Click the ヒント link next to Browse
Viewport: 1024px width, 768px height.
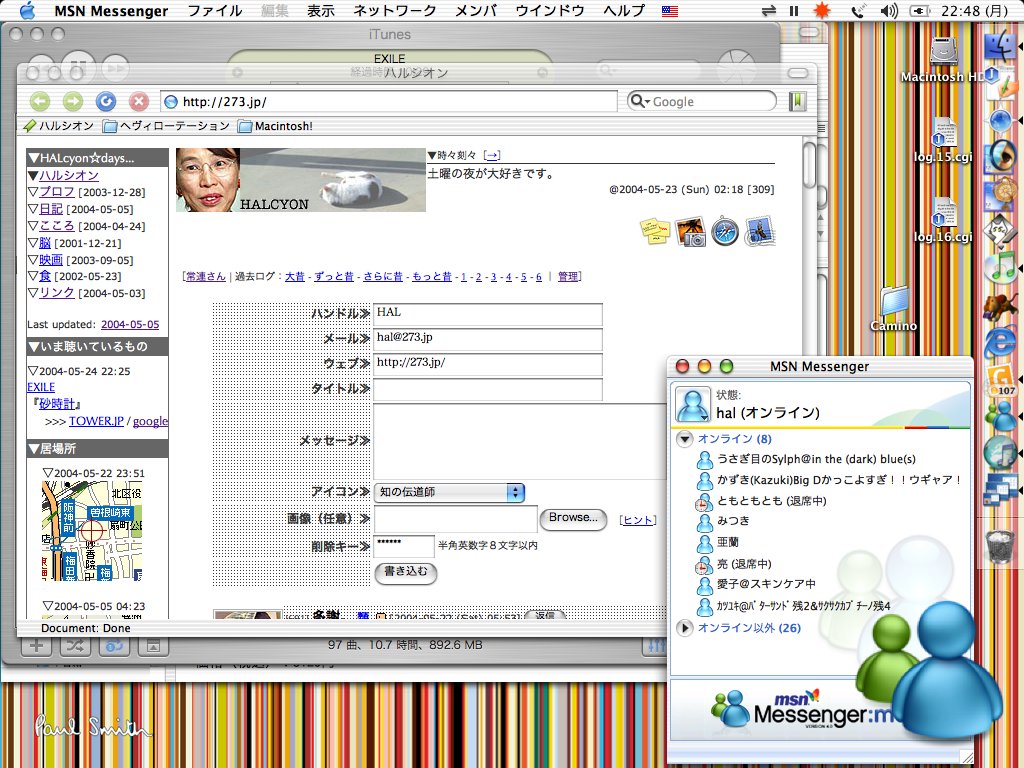click(637, 520)
